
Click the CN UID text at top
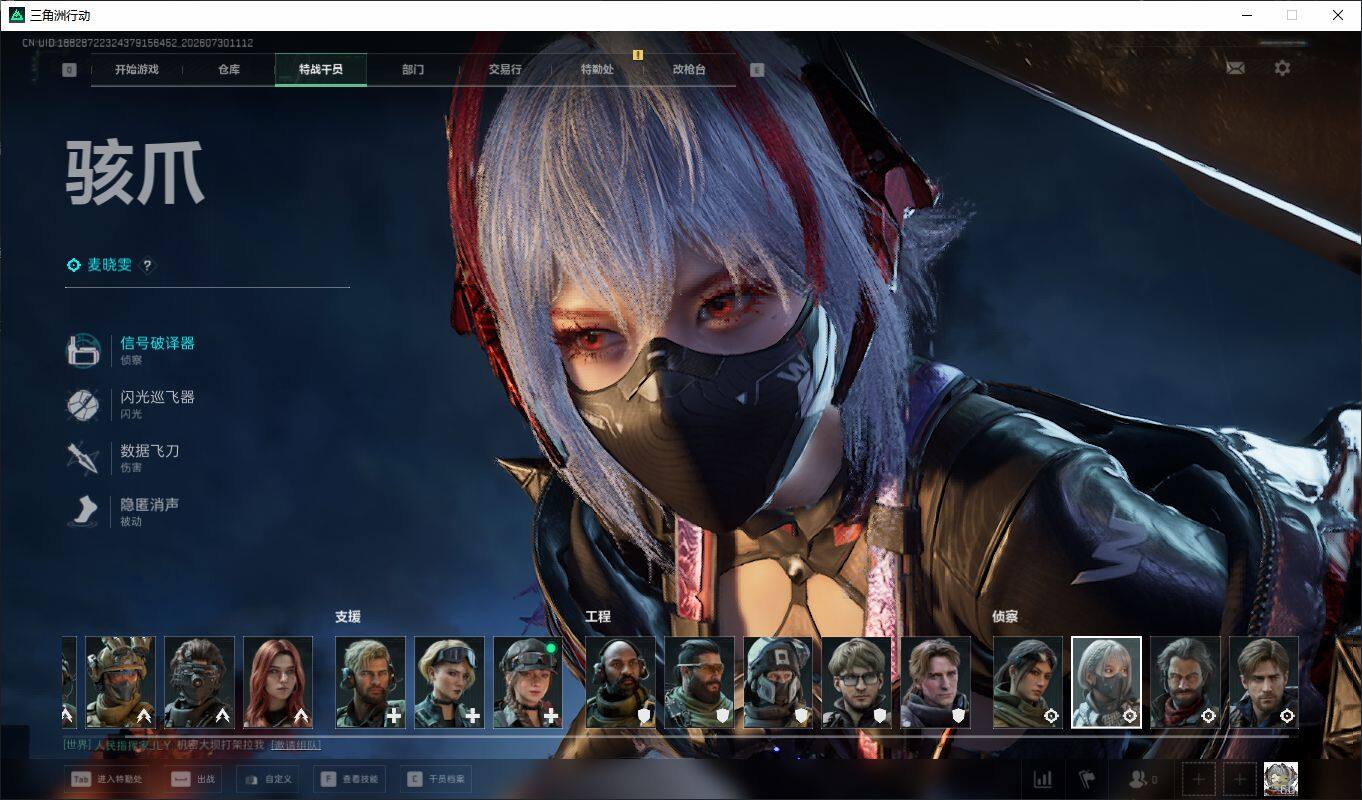[137, 43]
